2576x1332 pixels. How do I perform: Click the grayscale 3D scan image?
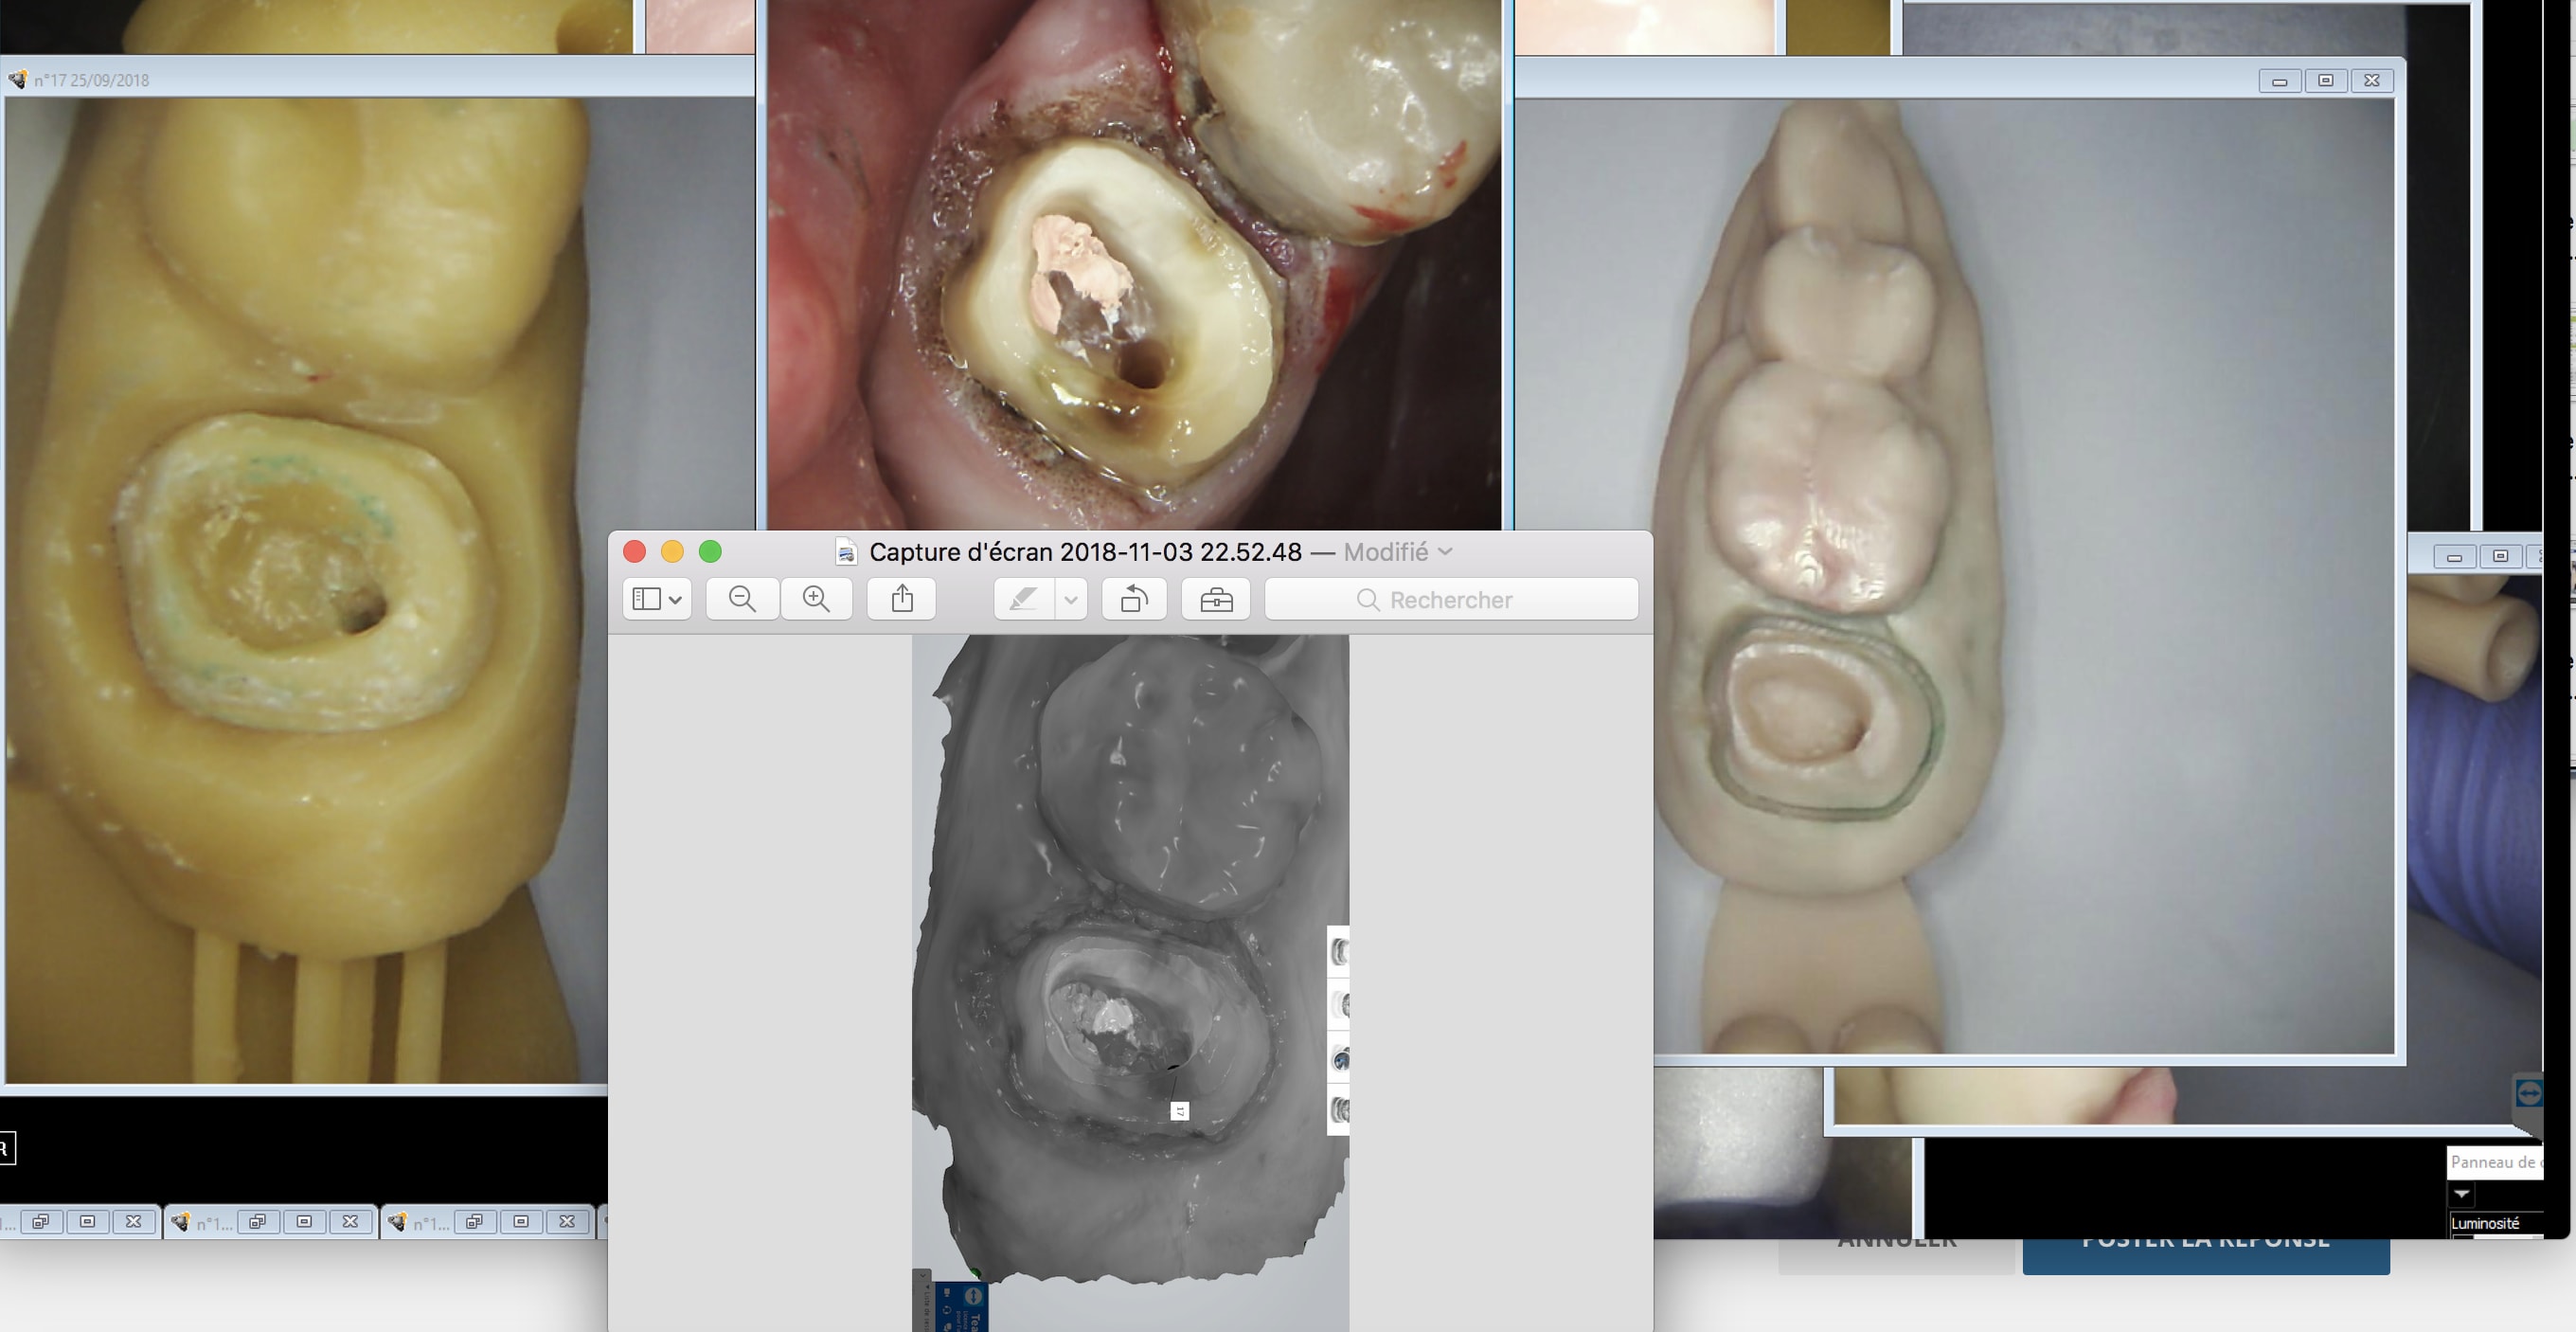click(1130, 950)
